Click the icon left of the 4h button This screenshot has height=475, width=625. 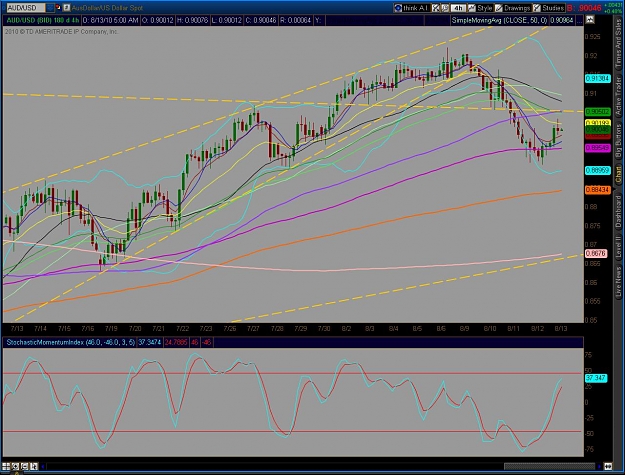pyautogui.click(x=445, y=8)
